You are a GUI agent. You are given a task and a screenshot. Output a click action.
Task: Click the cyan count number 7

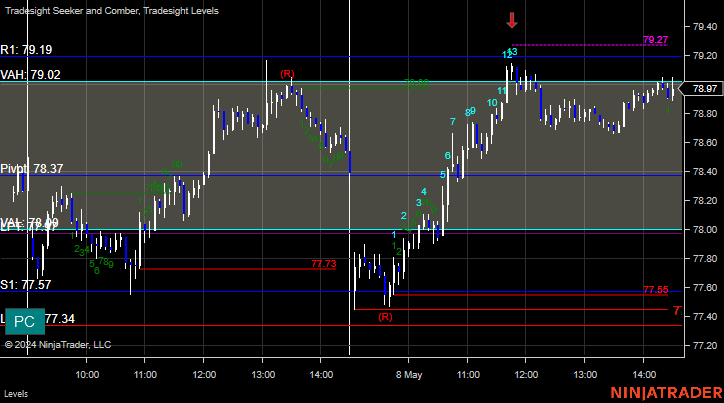click(452, 122)
